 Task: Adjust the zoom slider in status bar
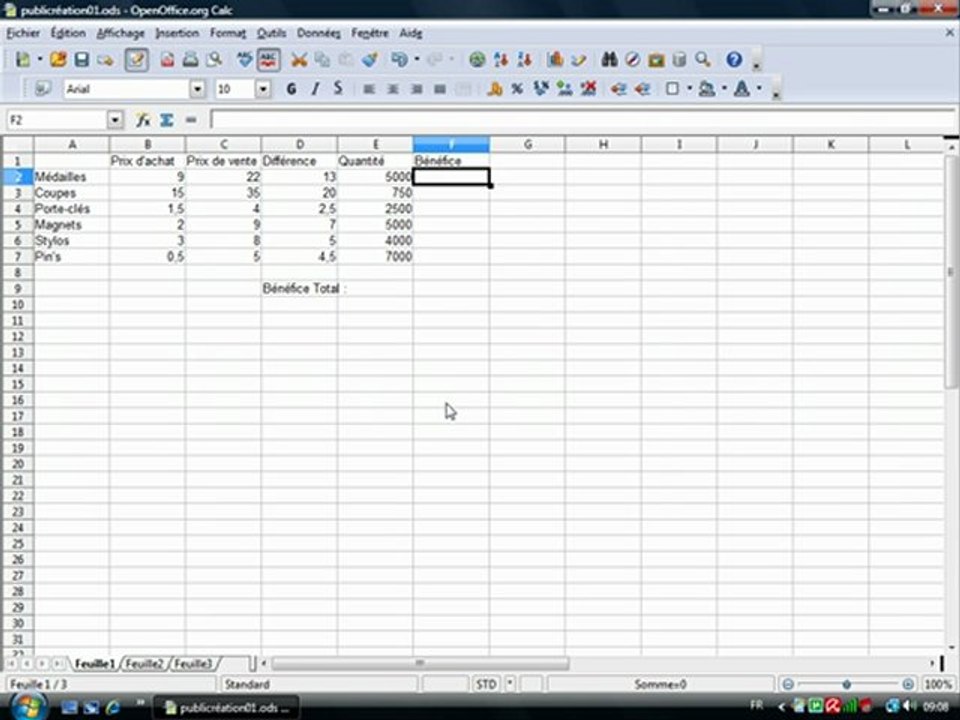(847, 684)
